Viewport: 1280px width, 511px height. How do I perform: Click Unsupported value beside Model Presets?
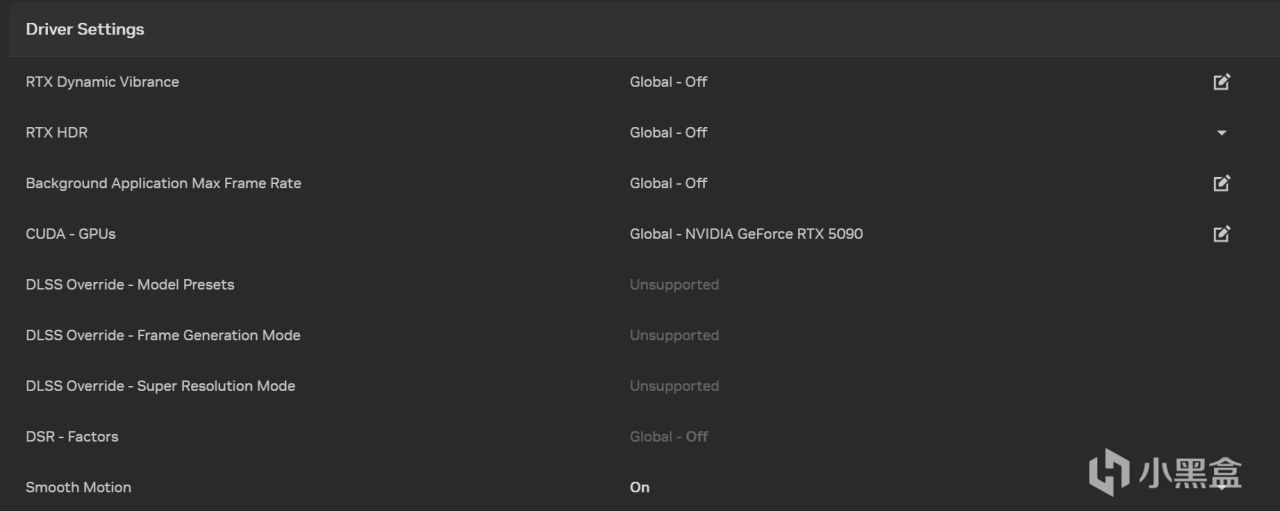tap(674, 285)
